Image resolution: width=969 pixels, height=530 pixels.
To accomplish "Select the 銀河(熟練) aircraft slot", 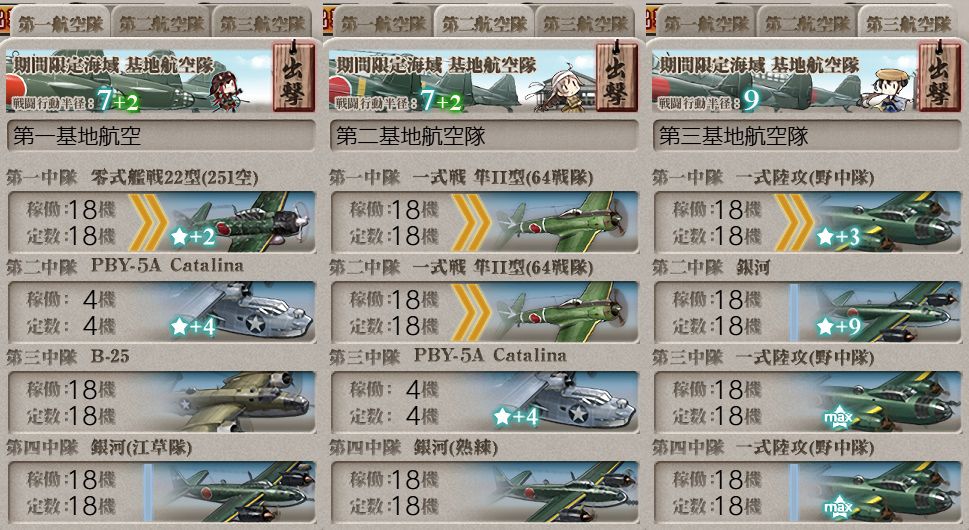I will tap(484, 492).
